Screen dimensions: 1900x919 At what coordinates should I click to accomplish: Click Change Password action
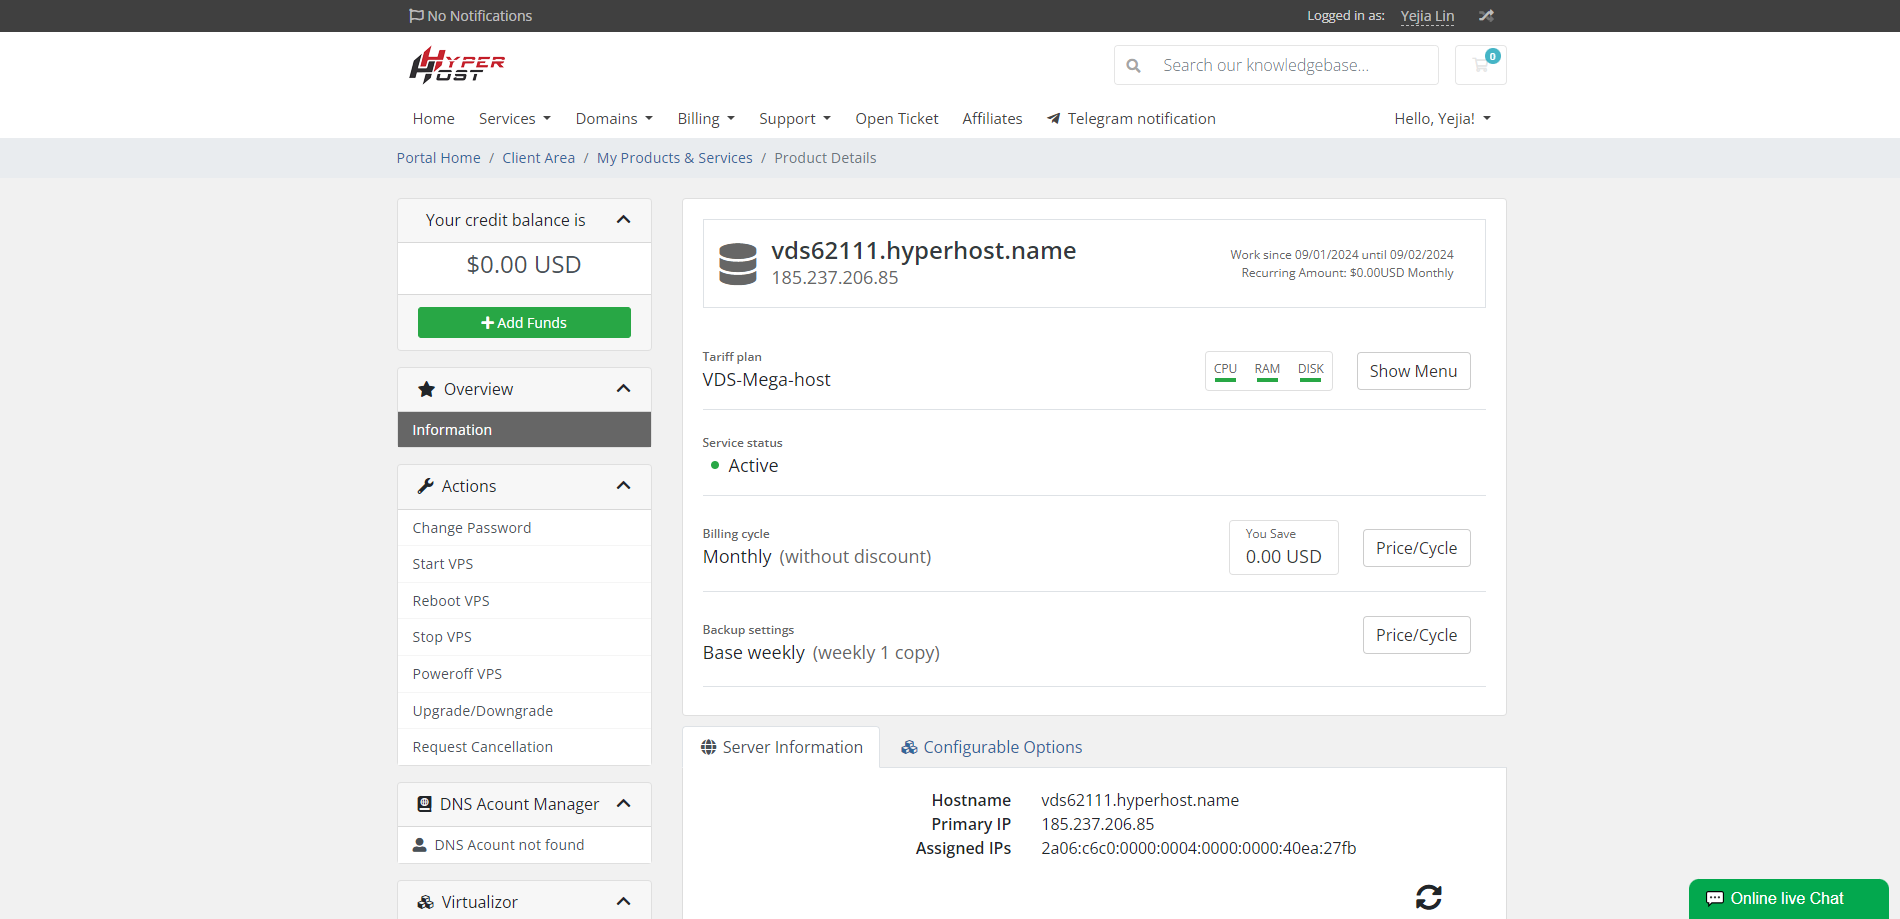coord(524,528)
